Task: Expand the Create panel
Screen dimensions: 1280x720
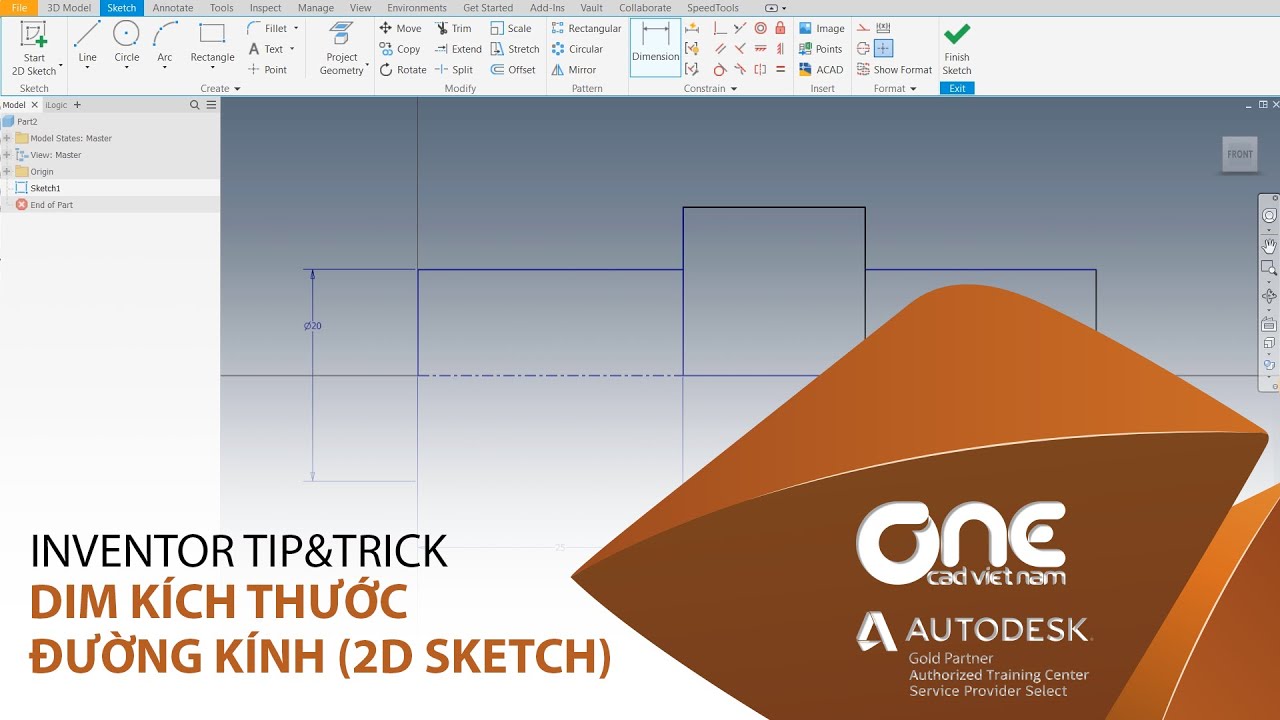Action: coord(221,88)
